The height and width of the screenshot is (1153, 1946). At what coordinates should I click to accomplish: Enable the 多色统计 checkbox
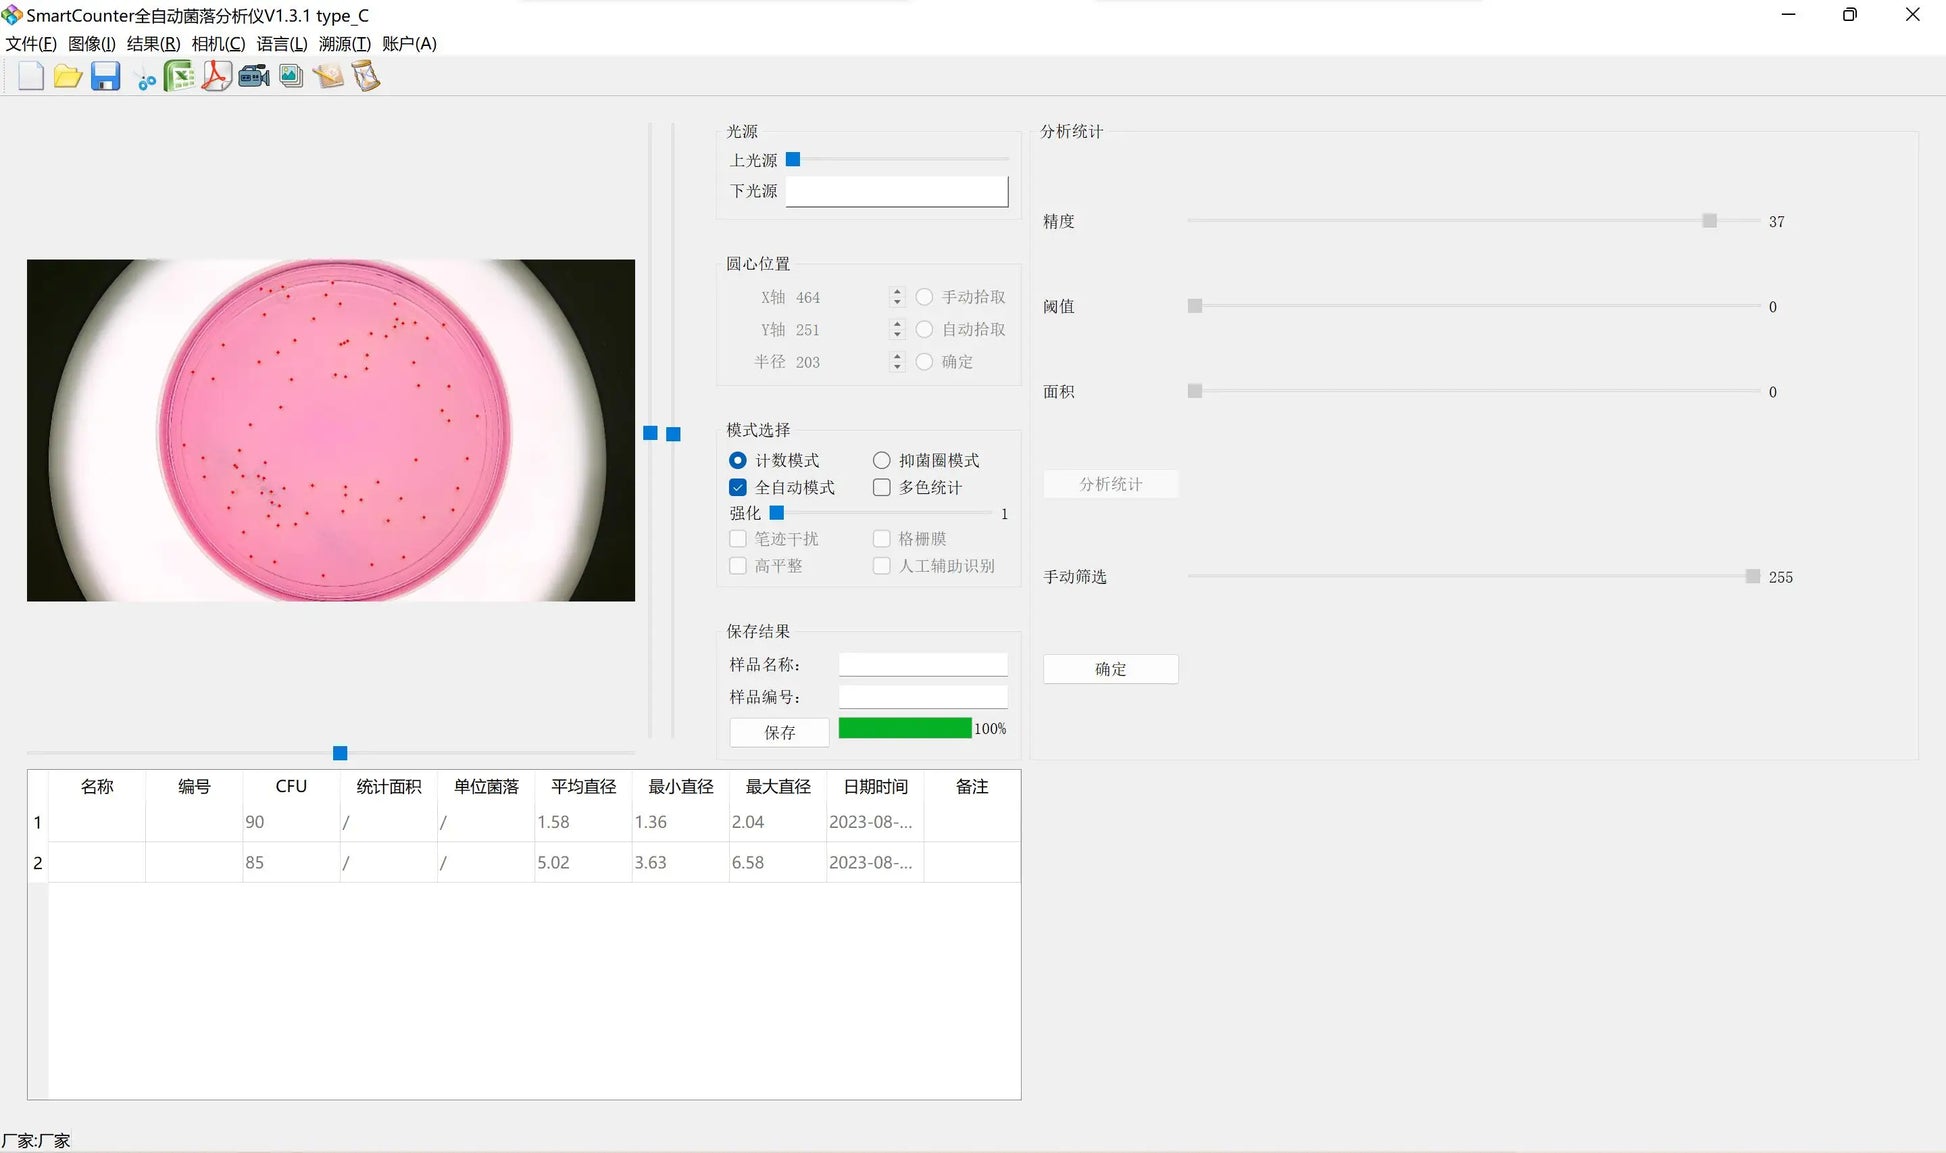(881, 488)
